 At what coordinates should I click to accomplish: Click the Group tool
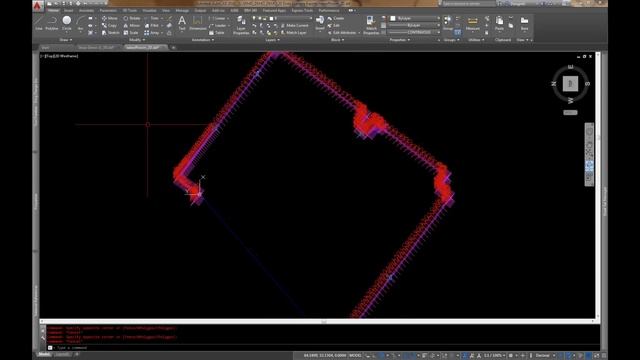coord(448,23)
